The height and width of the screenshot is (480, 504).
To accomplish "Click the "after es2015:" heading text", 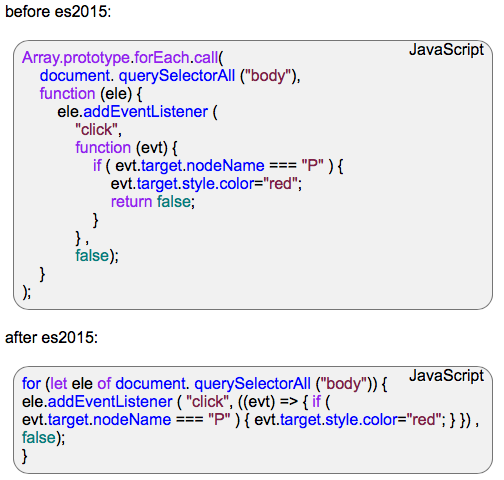I will coord(52,338).
